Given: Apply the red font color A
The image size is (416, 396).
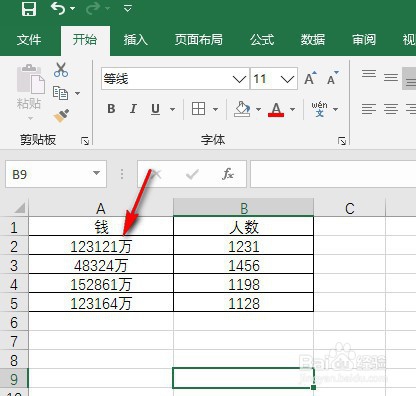Looking at the screenshot, I should [276, 109].
